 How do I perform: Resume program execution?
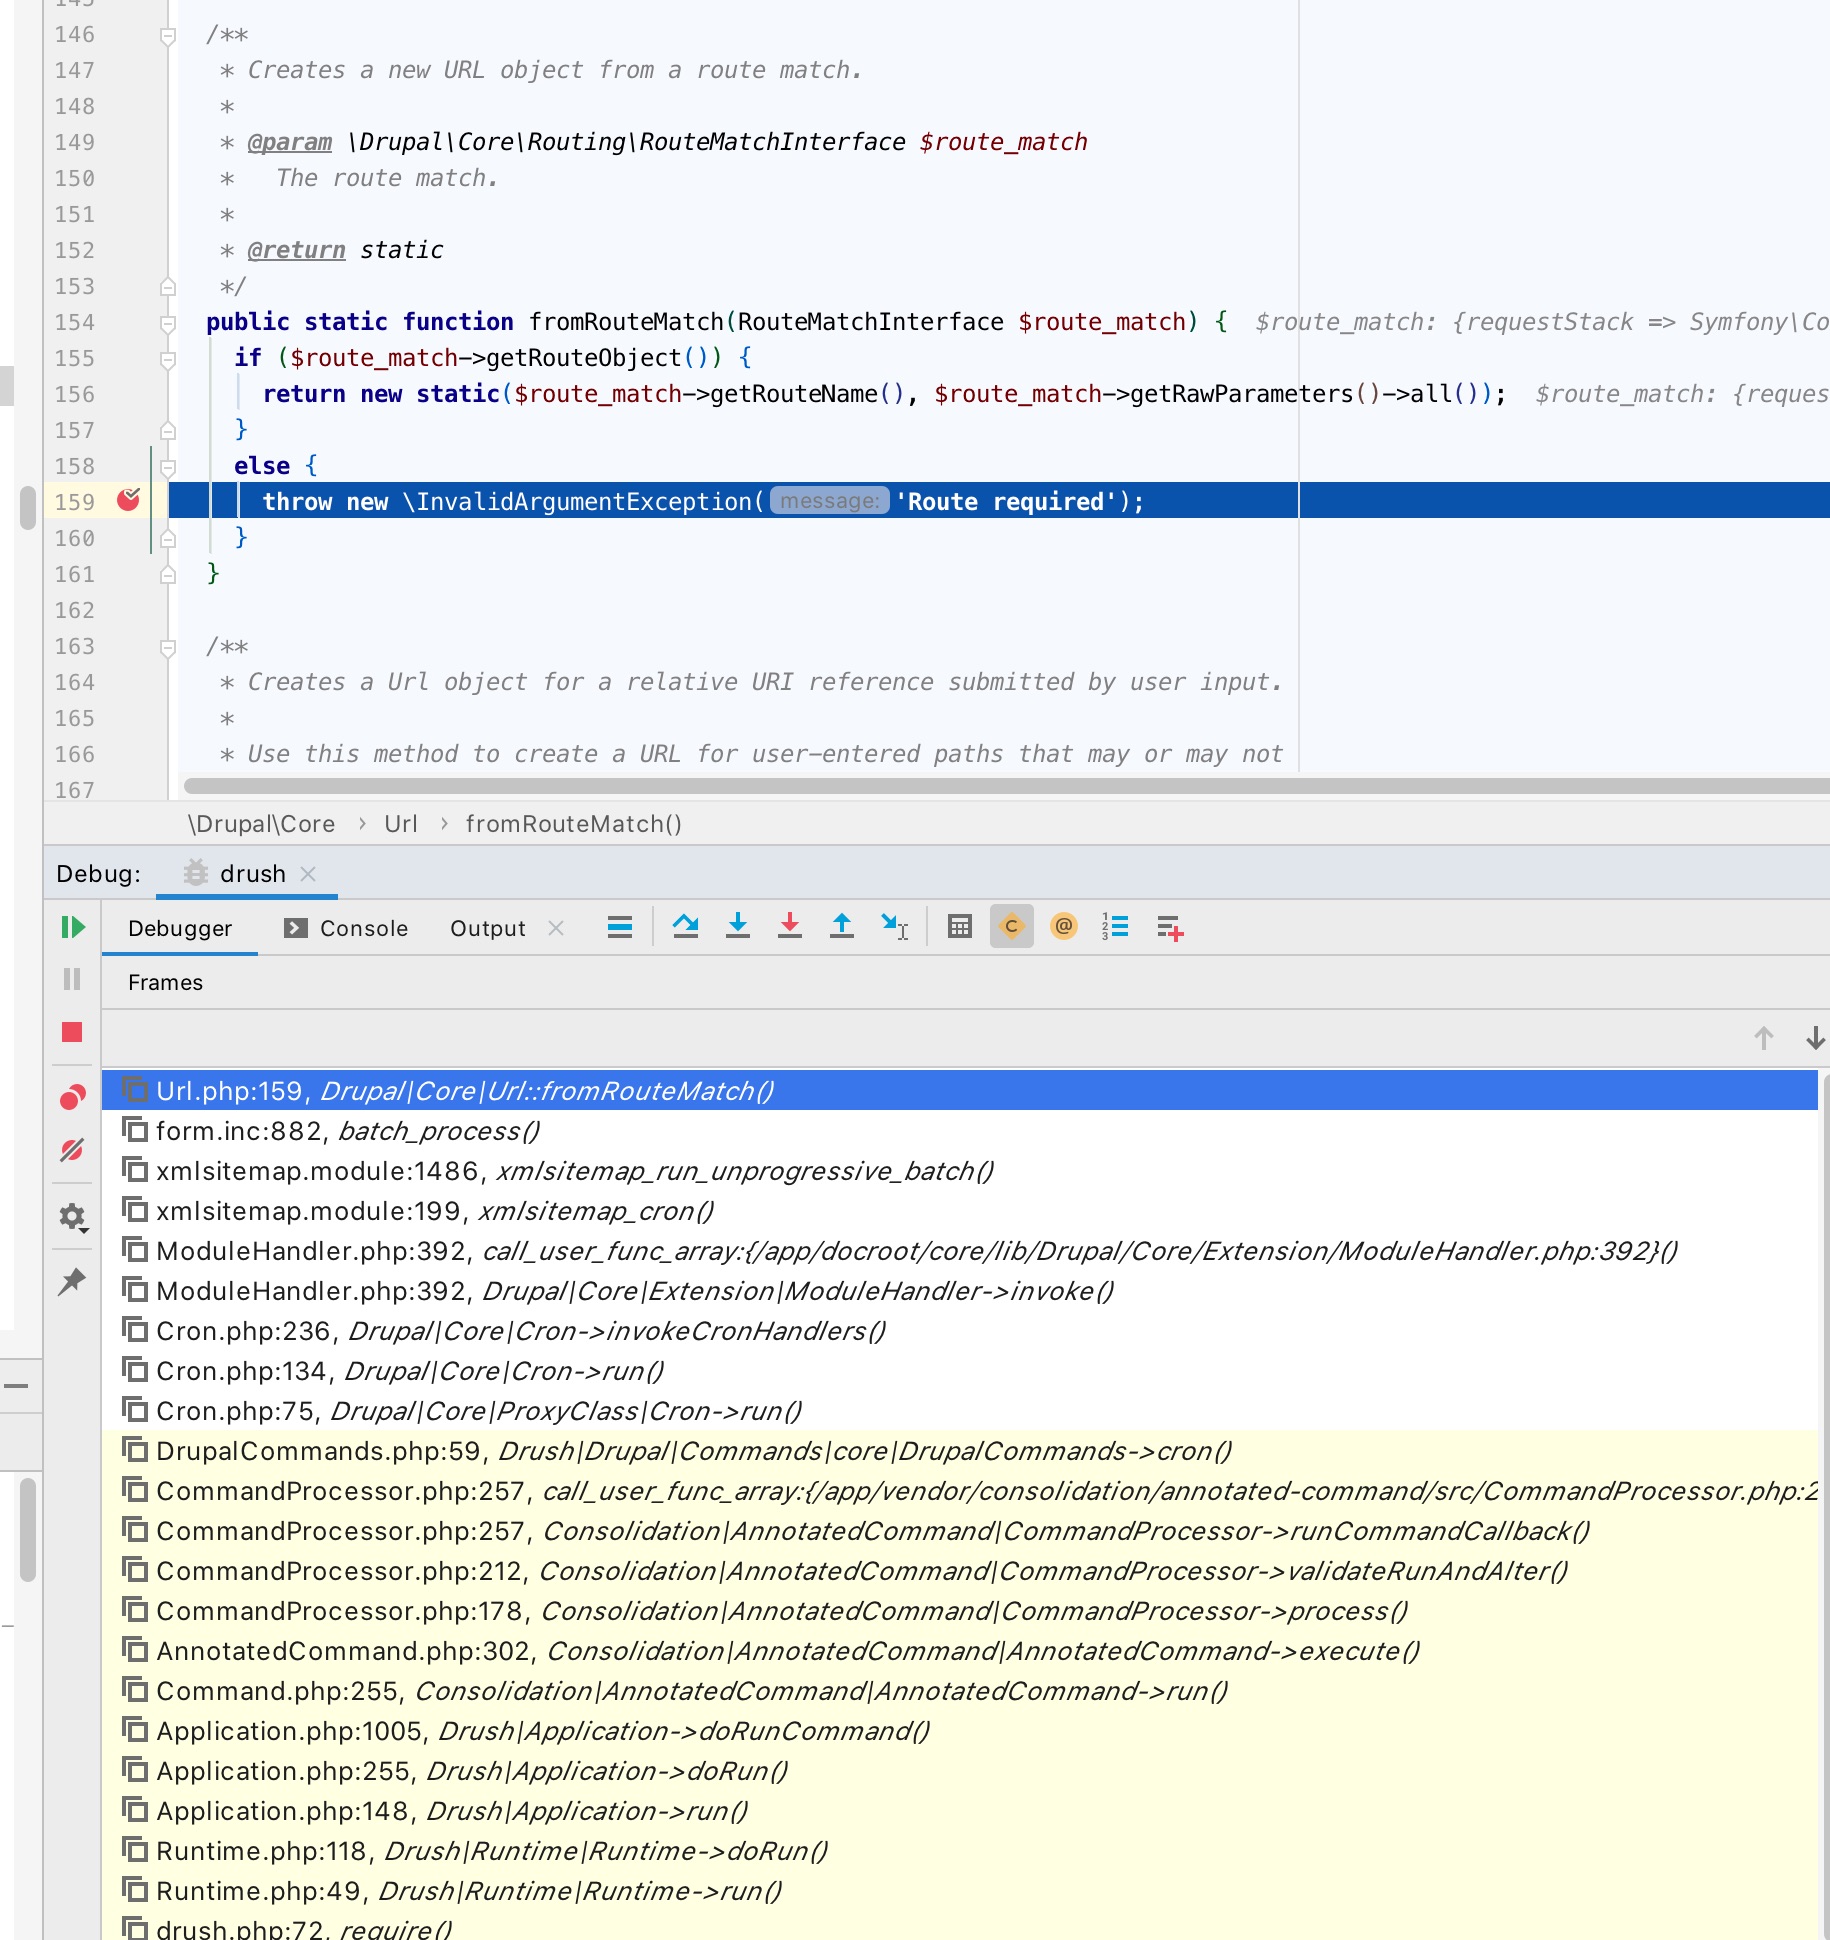click(x=71, y=927)
